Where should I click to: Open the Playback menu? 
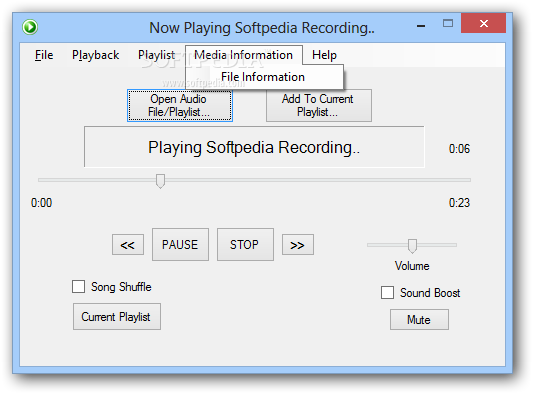(x=96, y=55)
